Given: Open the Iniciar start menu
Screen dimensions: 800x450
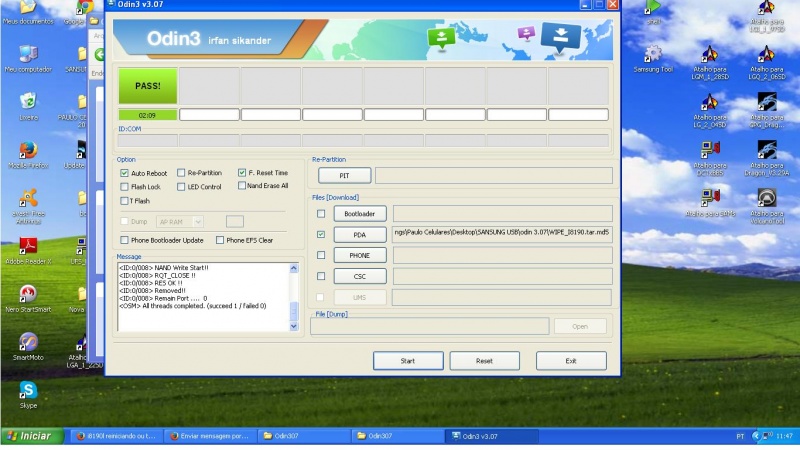Looking at the screenshot, I should [32, 436].
